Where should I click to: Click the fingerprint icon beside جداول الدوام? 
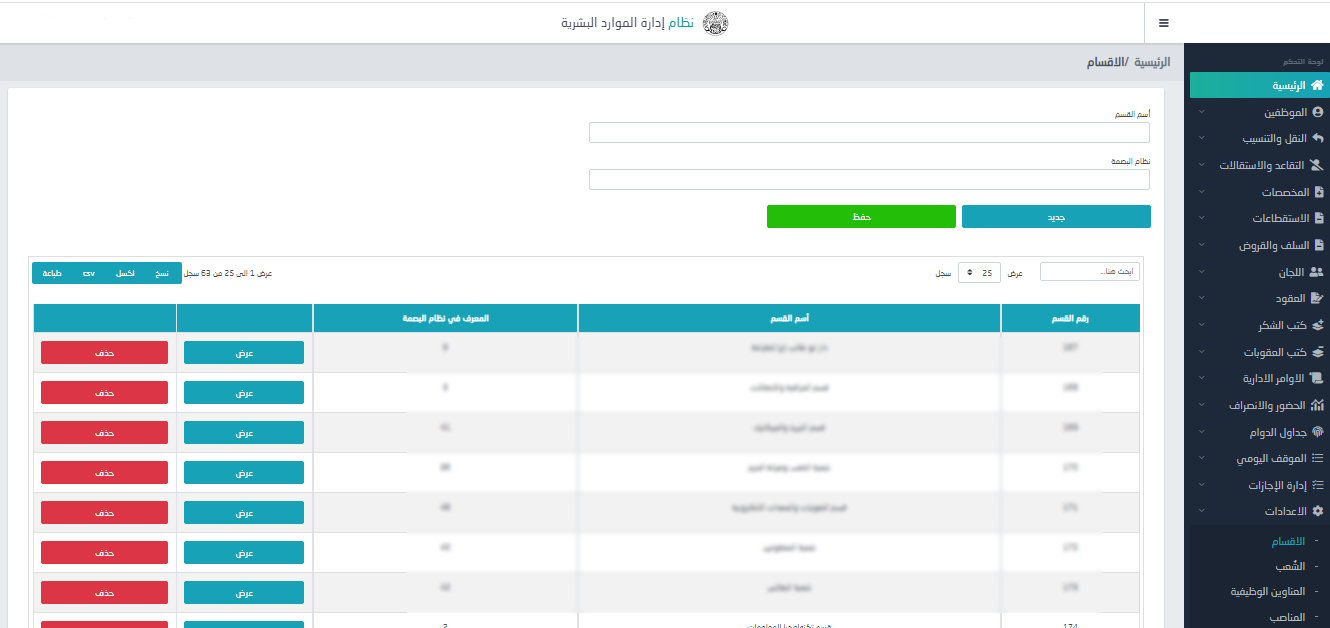click(1317, 432)
